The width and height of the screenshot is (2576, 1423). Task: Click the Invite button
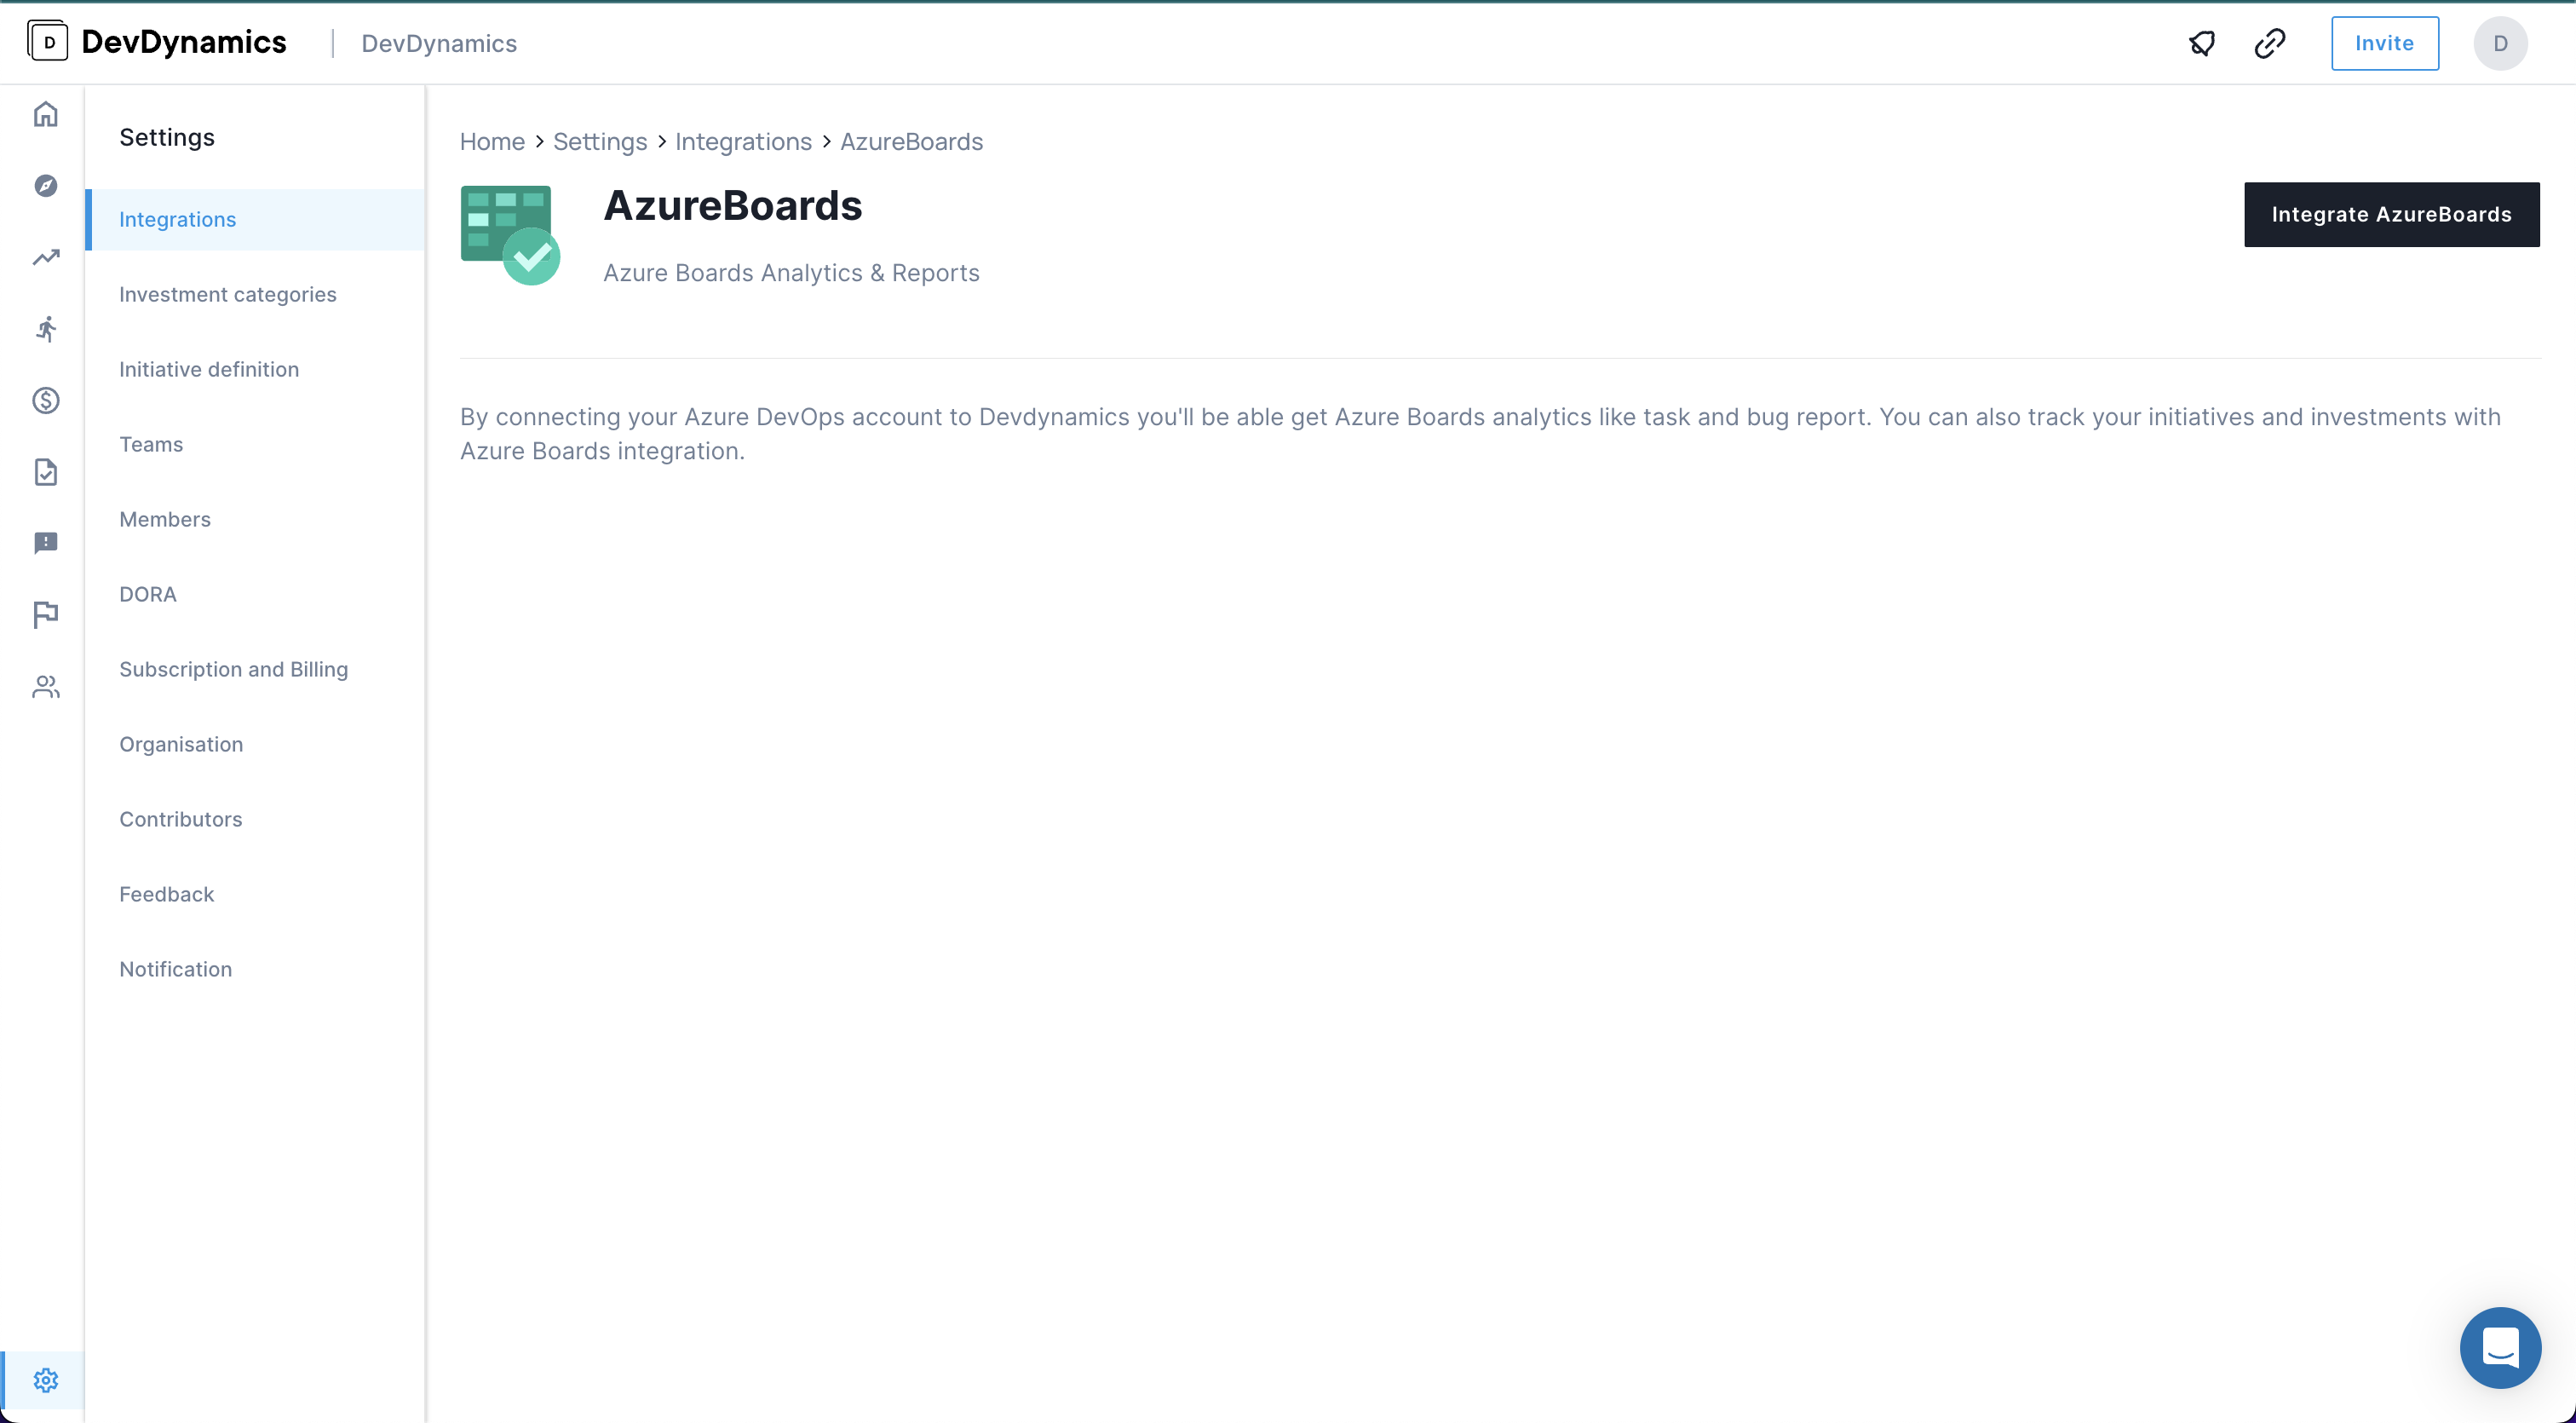tap(2384, 43)
